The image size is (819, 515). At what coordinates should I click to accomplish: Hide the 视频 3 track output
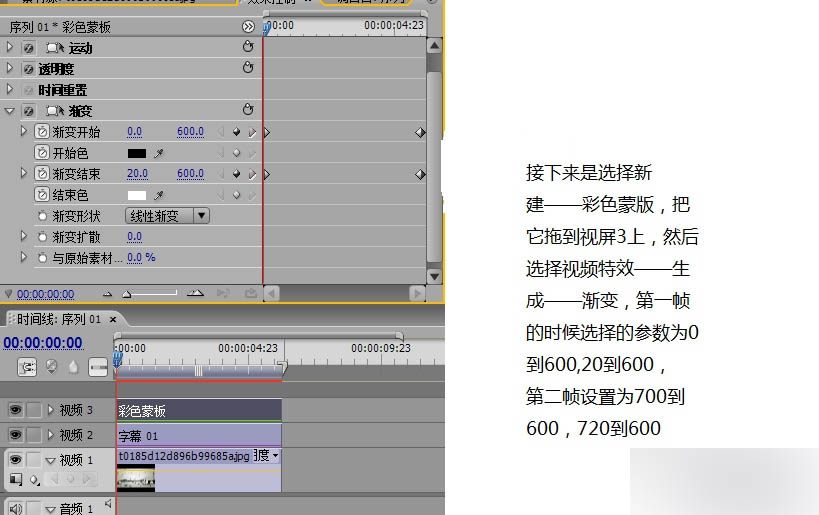click(x=16, y=410)
